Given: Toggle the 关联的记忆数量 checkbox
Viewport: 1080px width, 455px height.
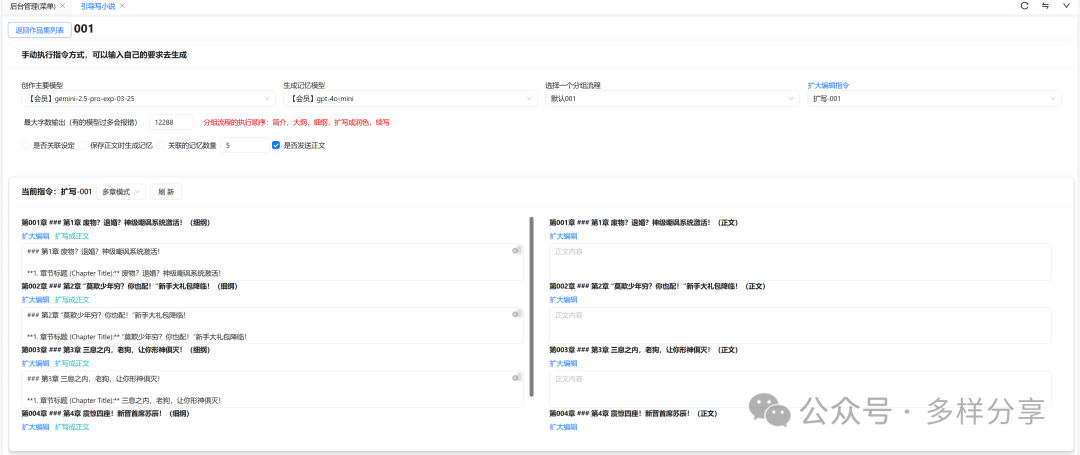Looking at the screenshot, I should point(160,146).
